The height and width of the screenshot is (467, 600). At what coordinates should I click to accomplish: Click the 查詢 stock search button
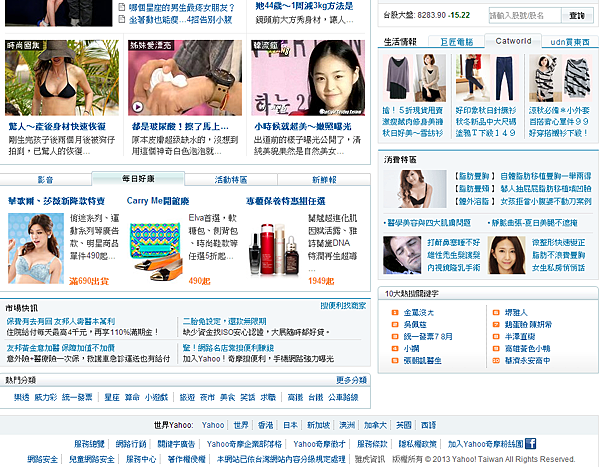pos(577,16)
